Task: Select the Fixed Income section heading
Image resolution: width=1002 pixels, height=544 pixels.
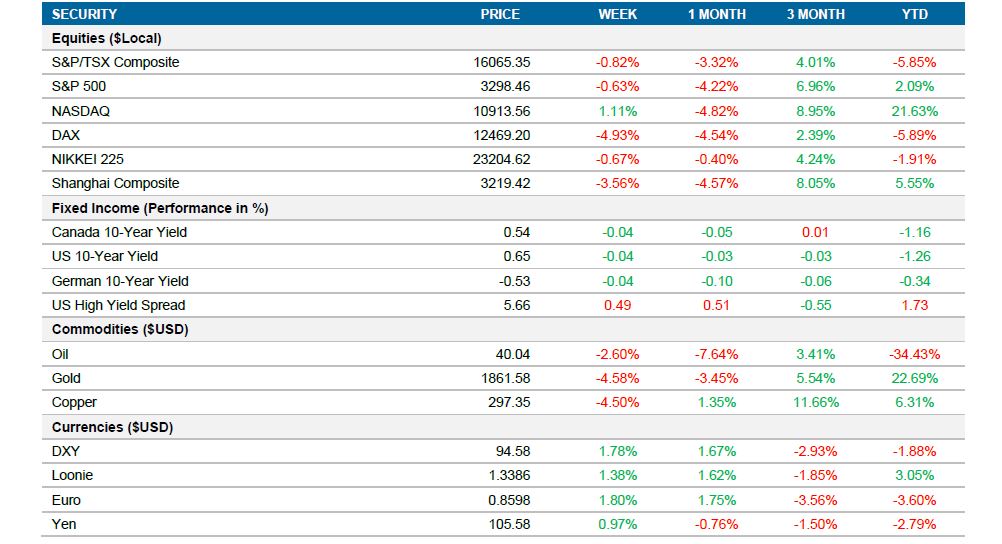Action: coord(160,208)
